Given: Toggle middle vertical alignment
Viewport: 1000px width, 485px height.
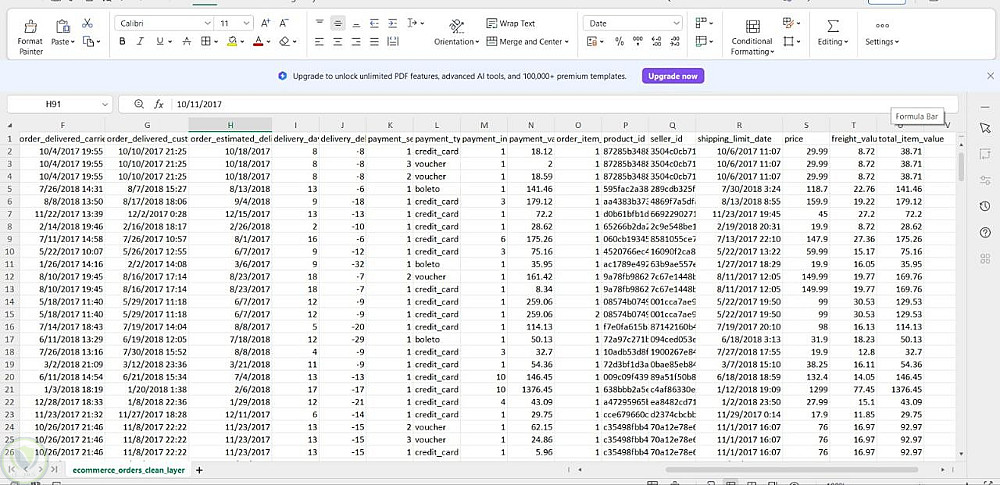Looking at the screenshot, I should [x=337, y=24].
